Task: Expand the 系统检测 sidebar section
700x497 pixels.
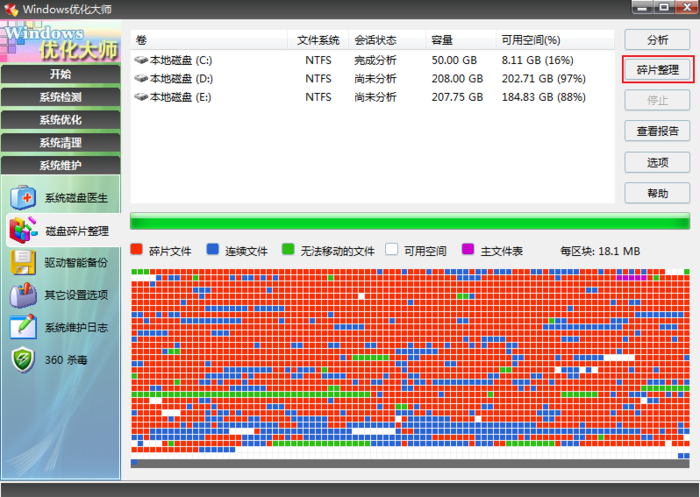Action: 60,98
